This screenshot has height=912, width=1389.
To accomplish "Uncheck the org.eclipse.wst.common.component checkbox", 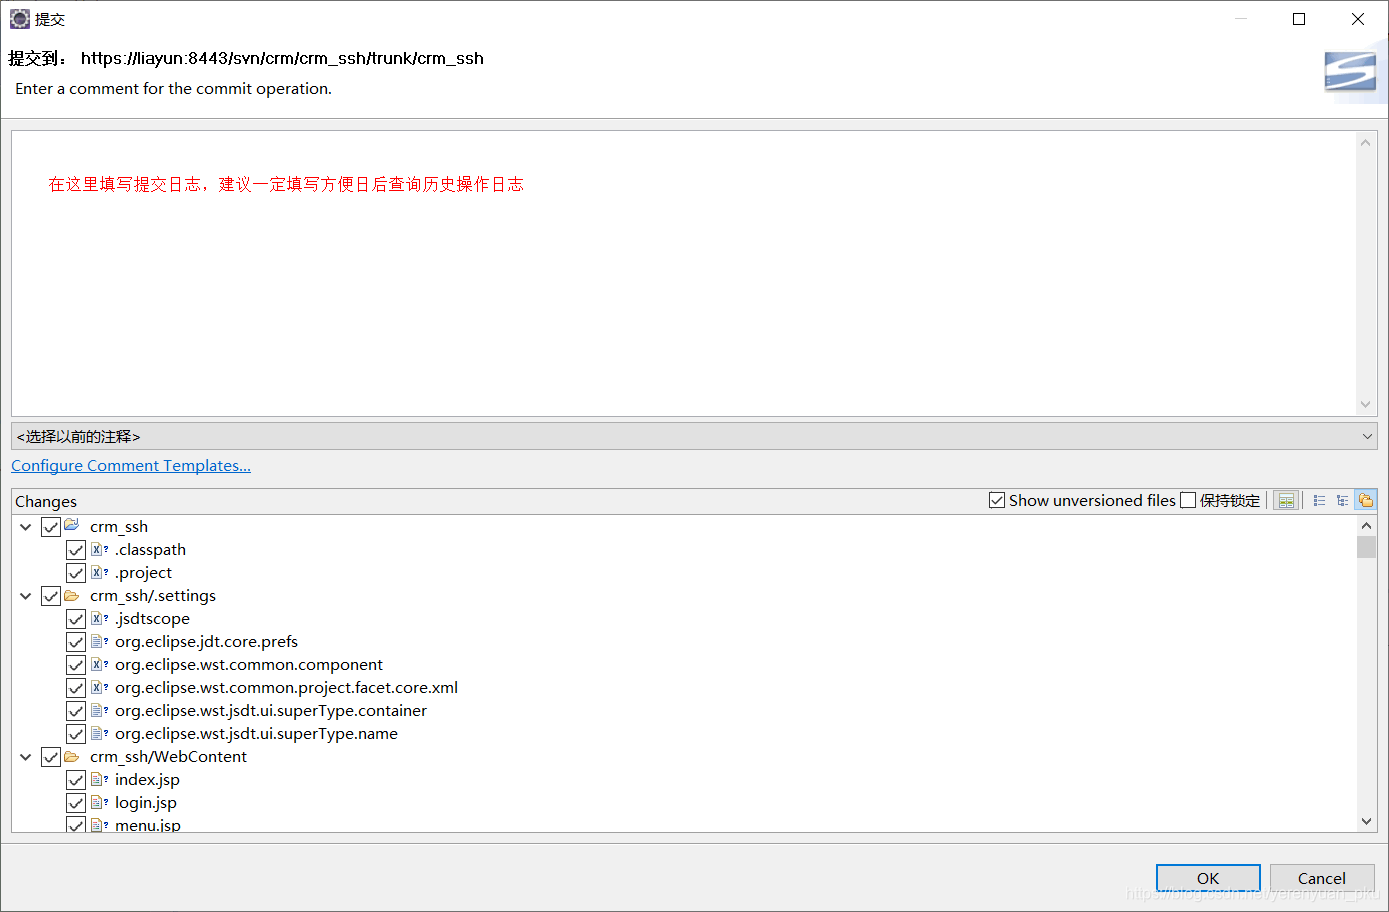I will click(76, 665).
